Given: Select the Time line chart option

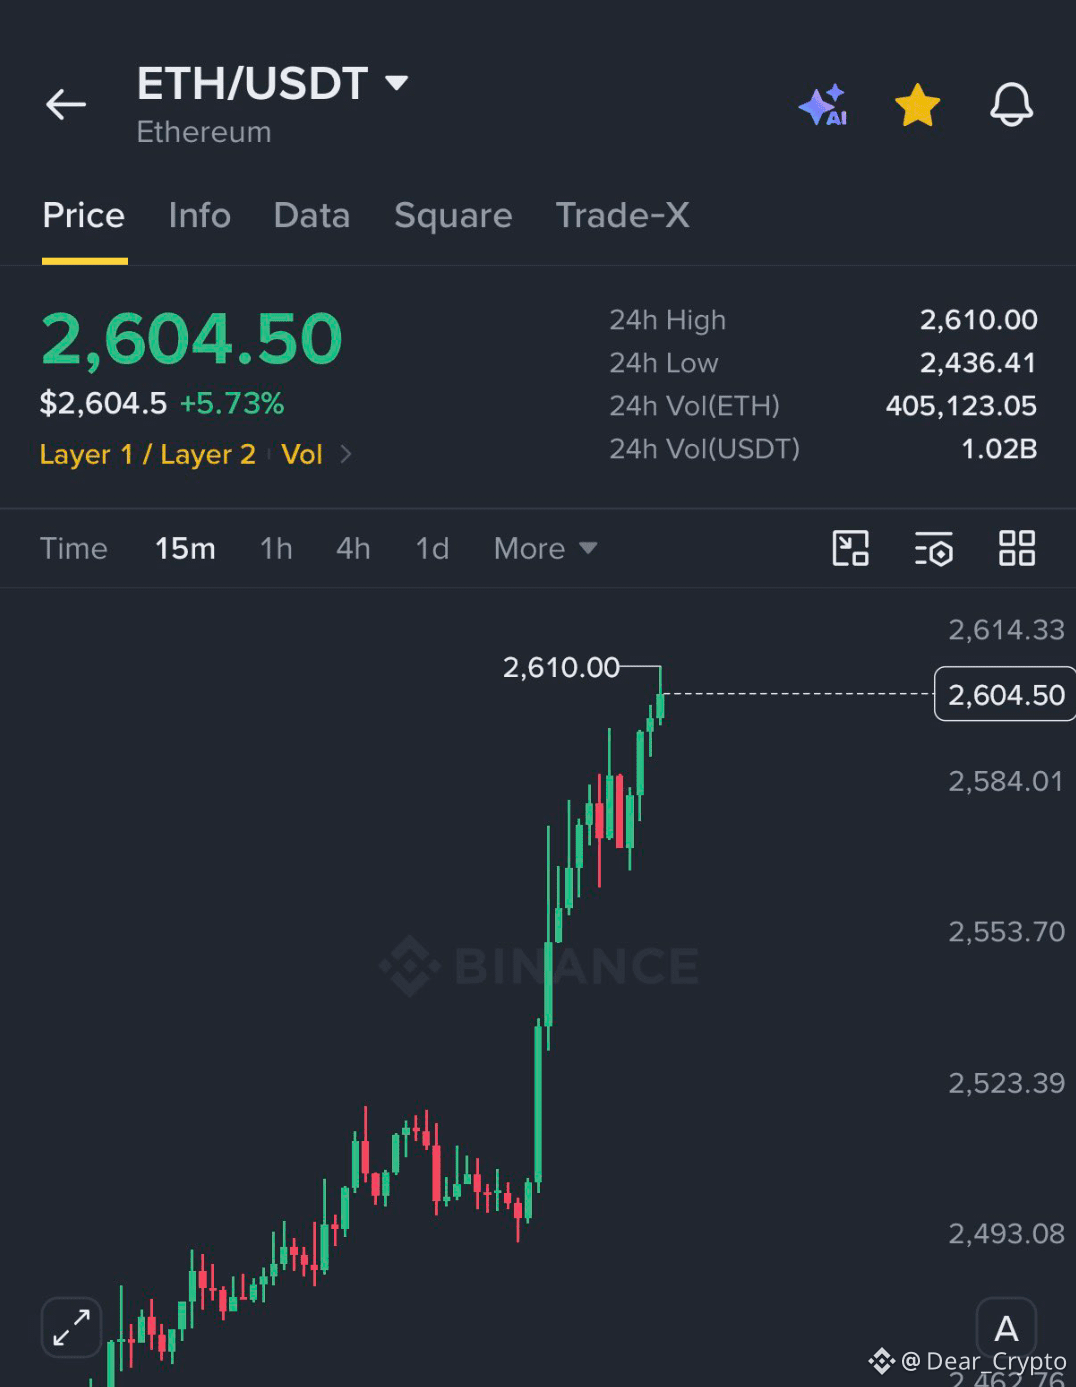Looking at the screenshot, I should pos(74,548).
